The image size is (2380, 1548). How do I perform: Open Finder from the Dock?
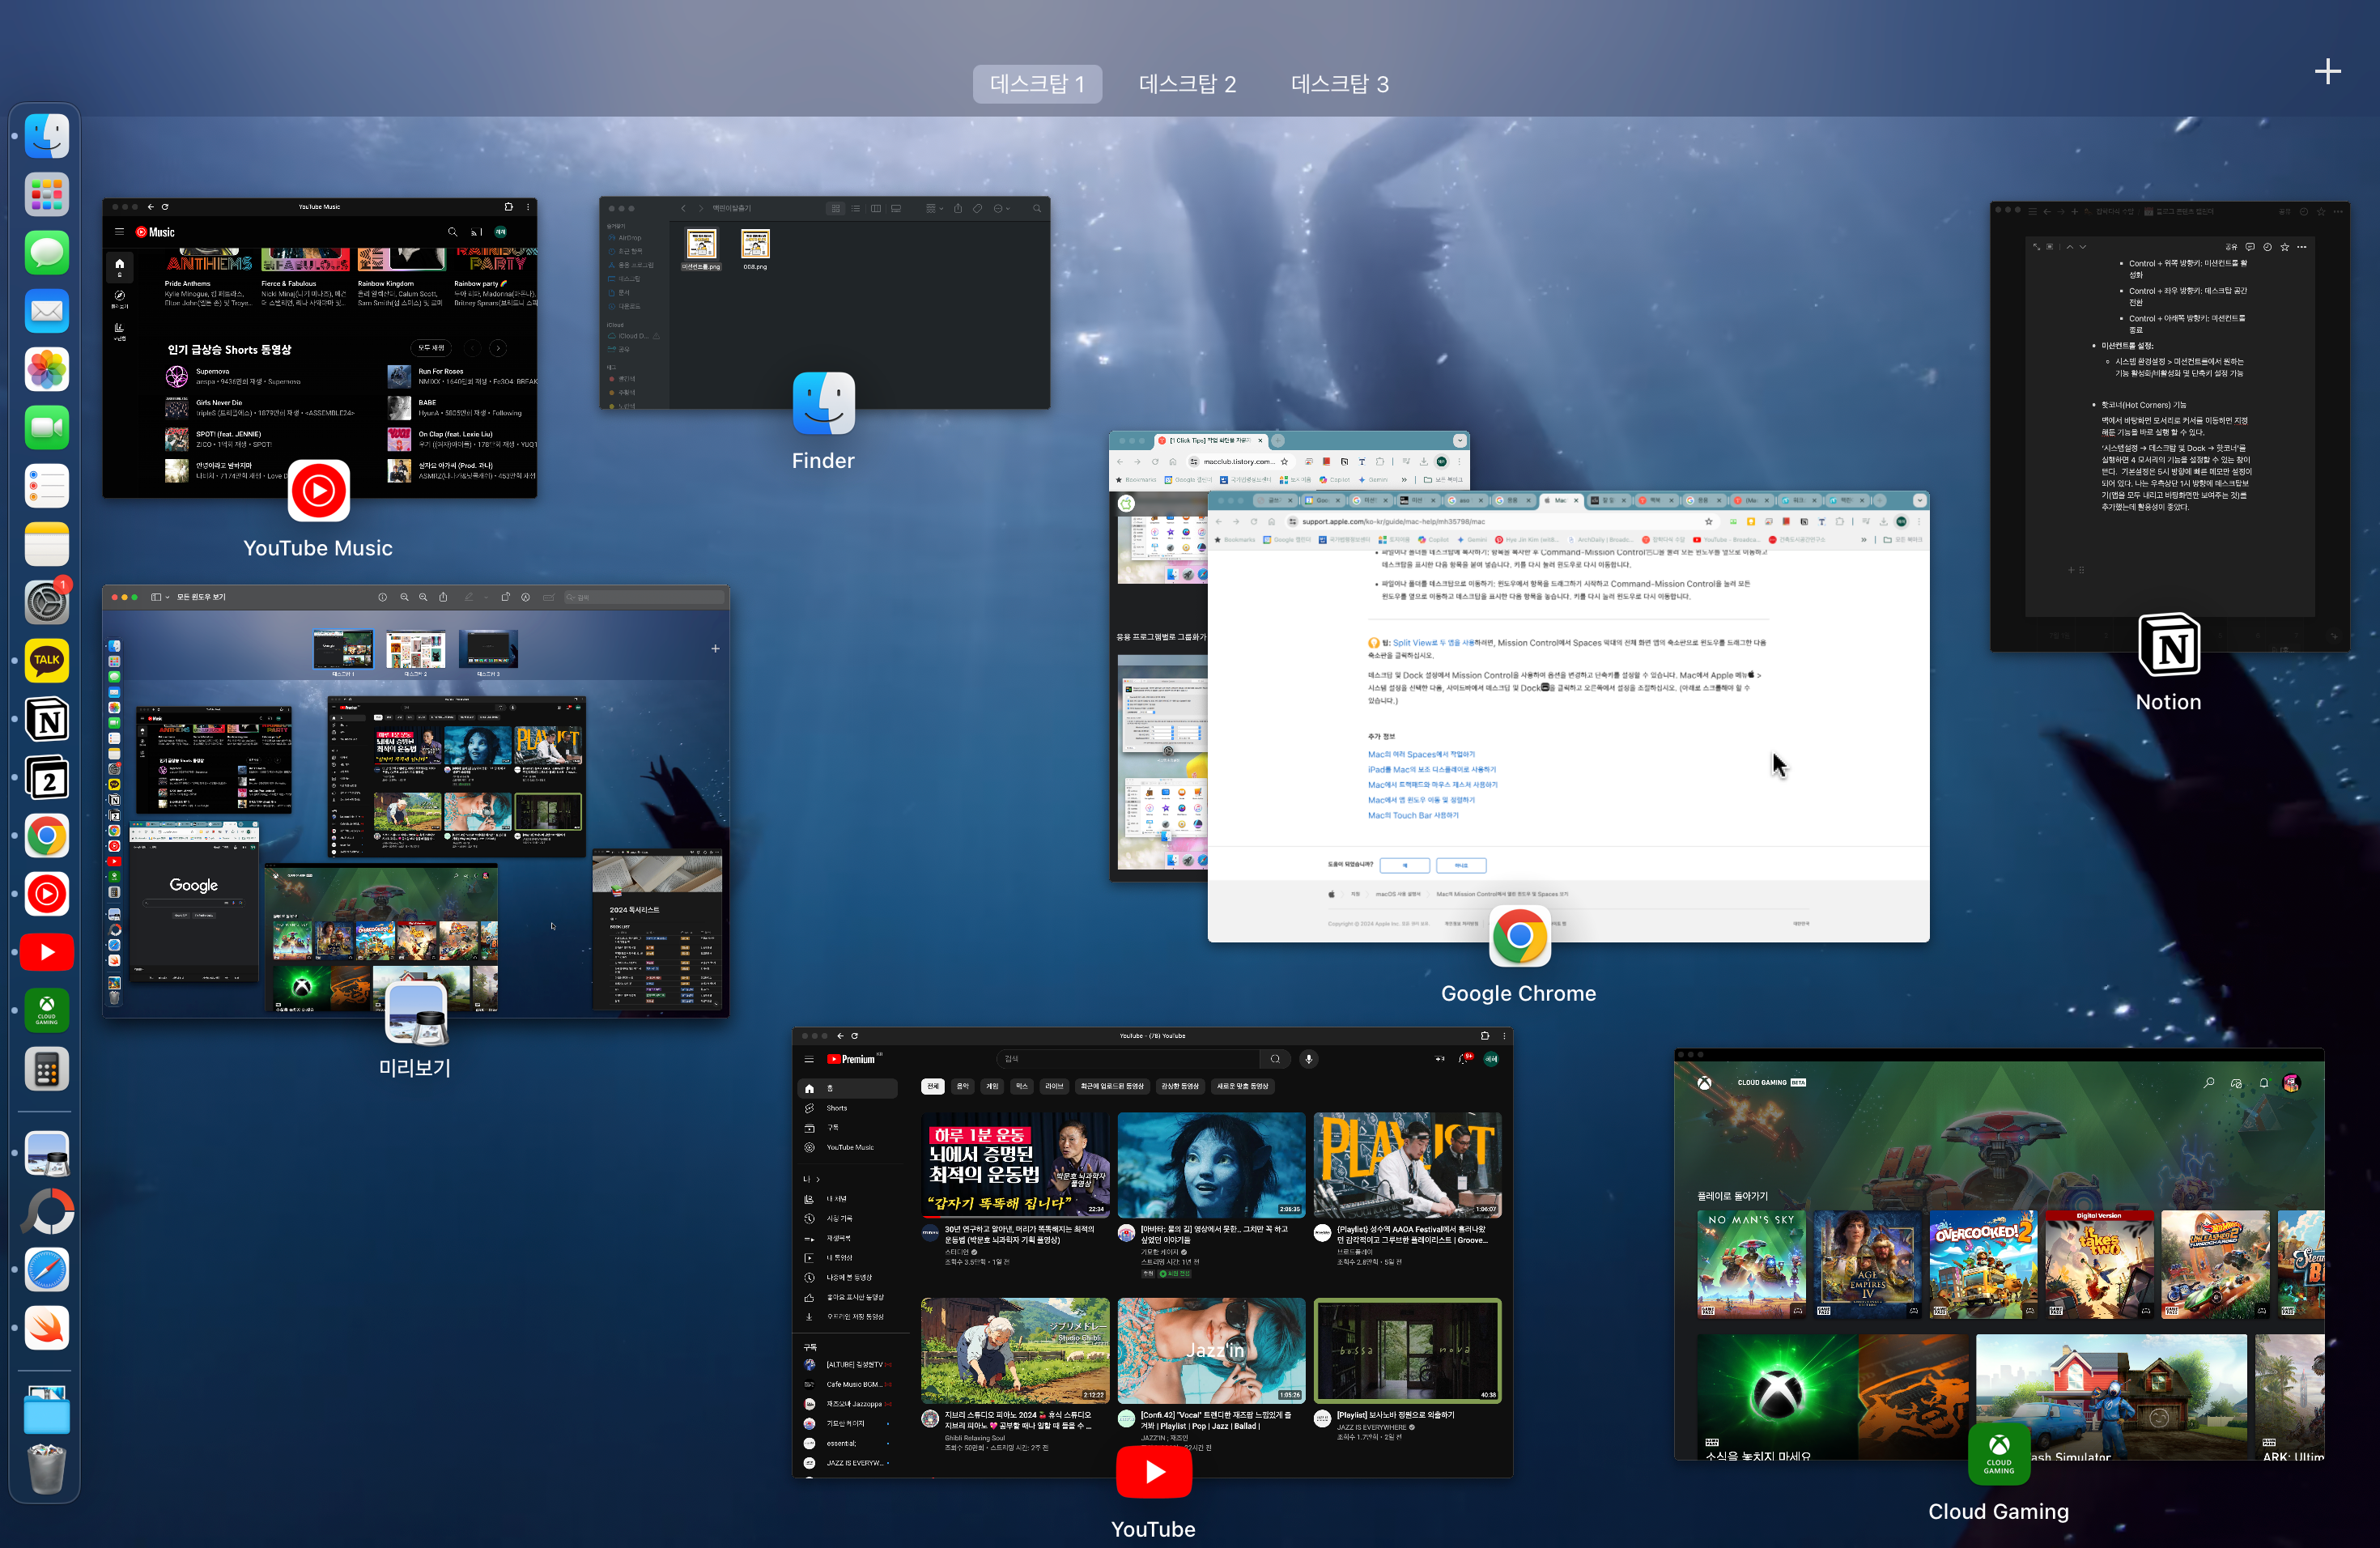pyautogui.click(x=47, y=136)
